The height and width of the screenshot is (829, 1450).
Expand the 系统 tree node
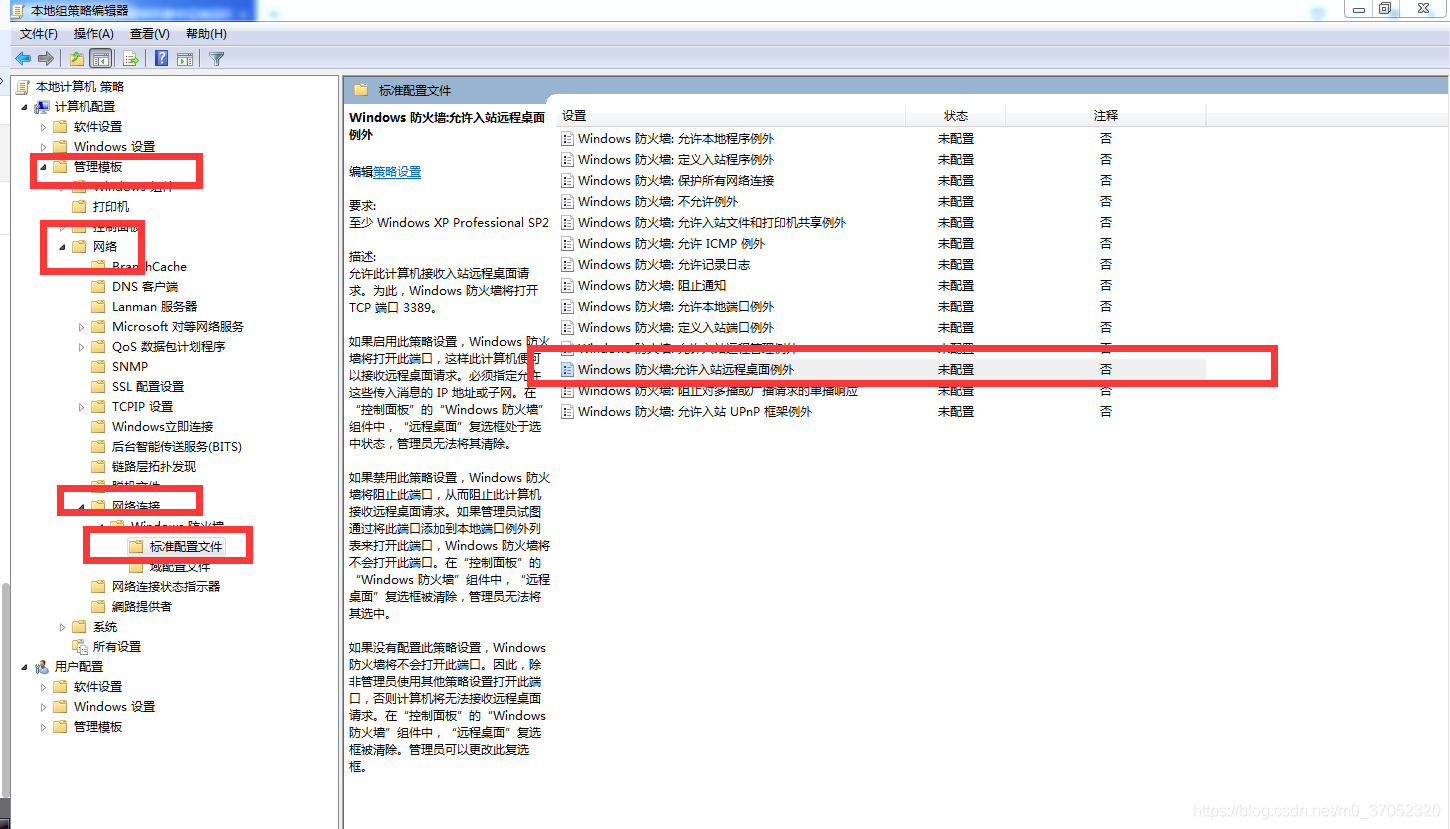click(62, 626)
